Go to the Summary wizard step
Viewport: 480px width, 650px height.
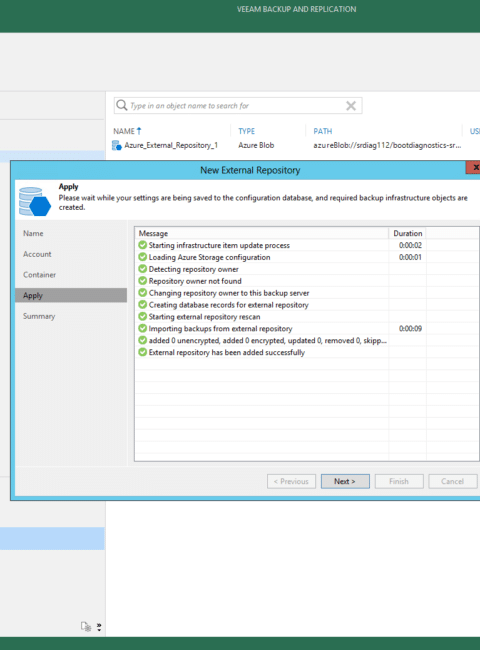(39, 316)
